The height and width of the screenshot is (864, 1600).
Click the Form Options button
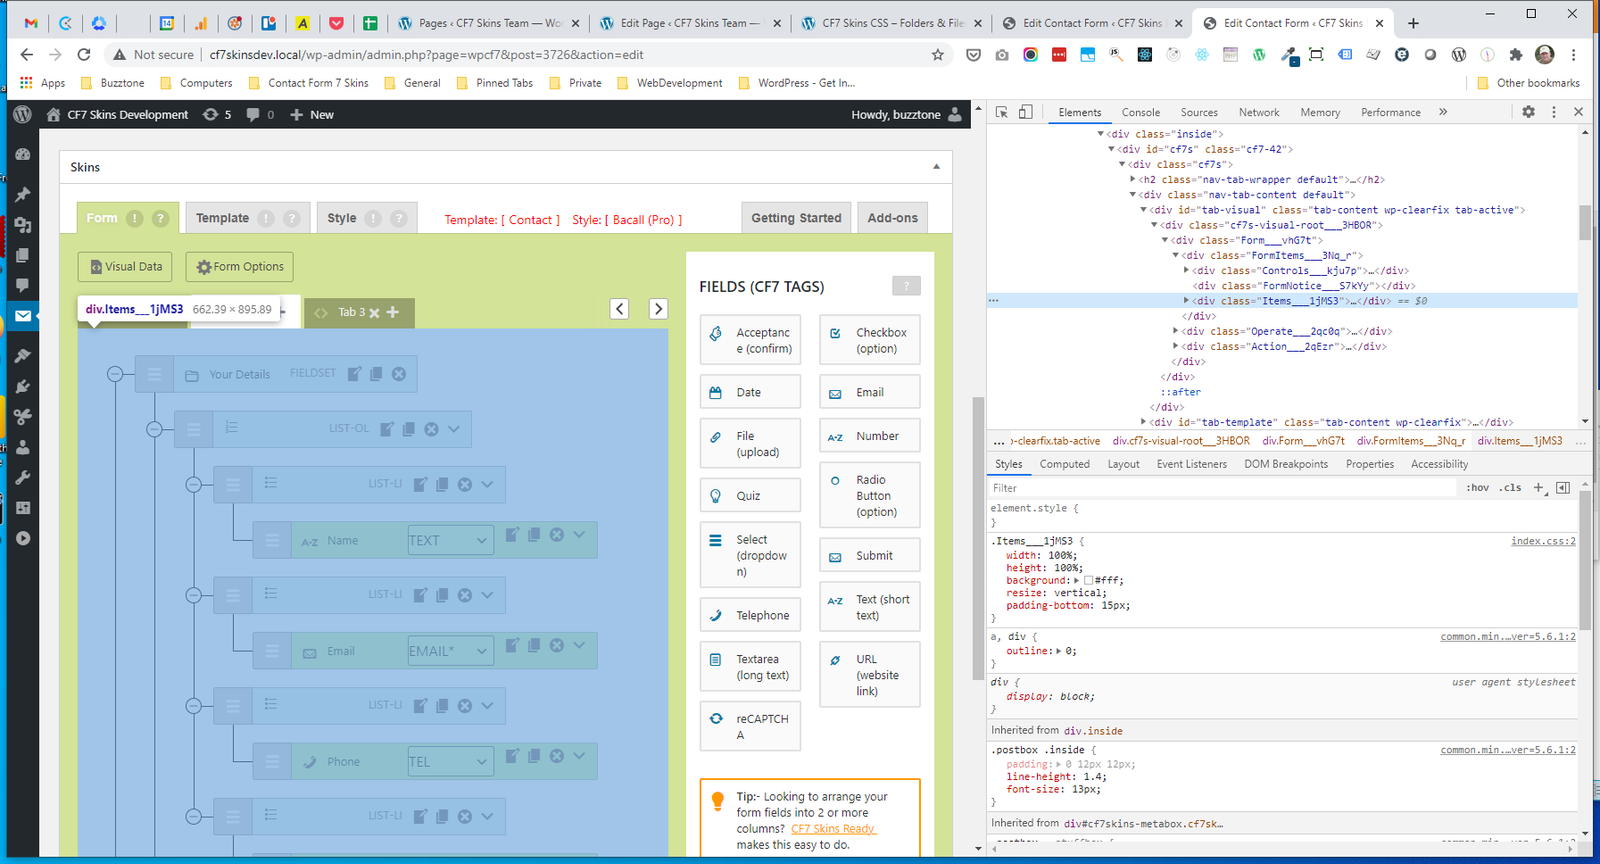[240, 267]
